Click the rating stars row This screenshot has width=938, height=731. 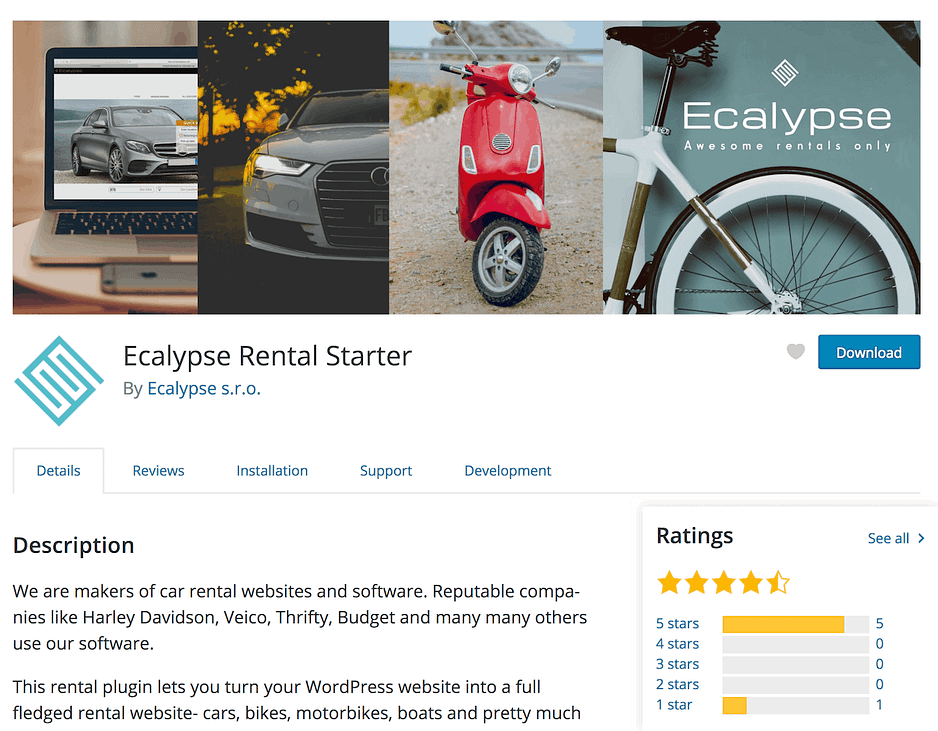pyautogui.click(x=723, y=582)
